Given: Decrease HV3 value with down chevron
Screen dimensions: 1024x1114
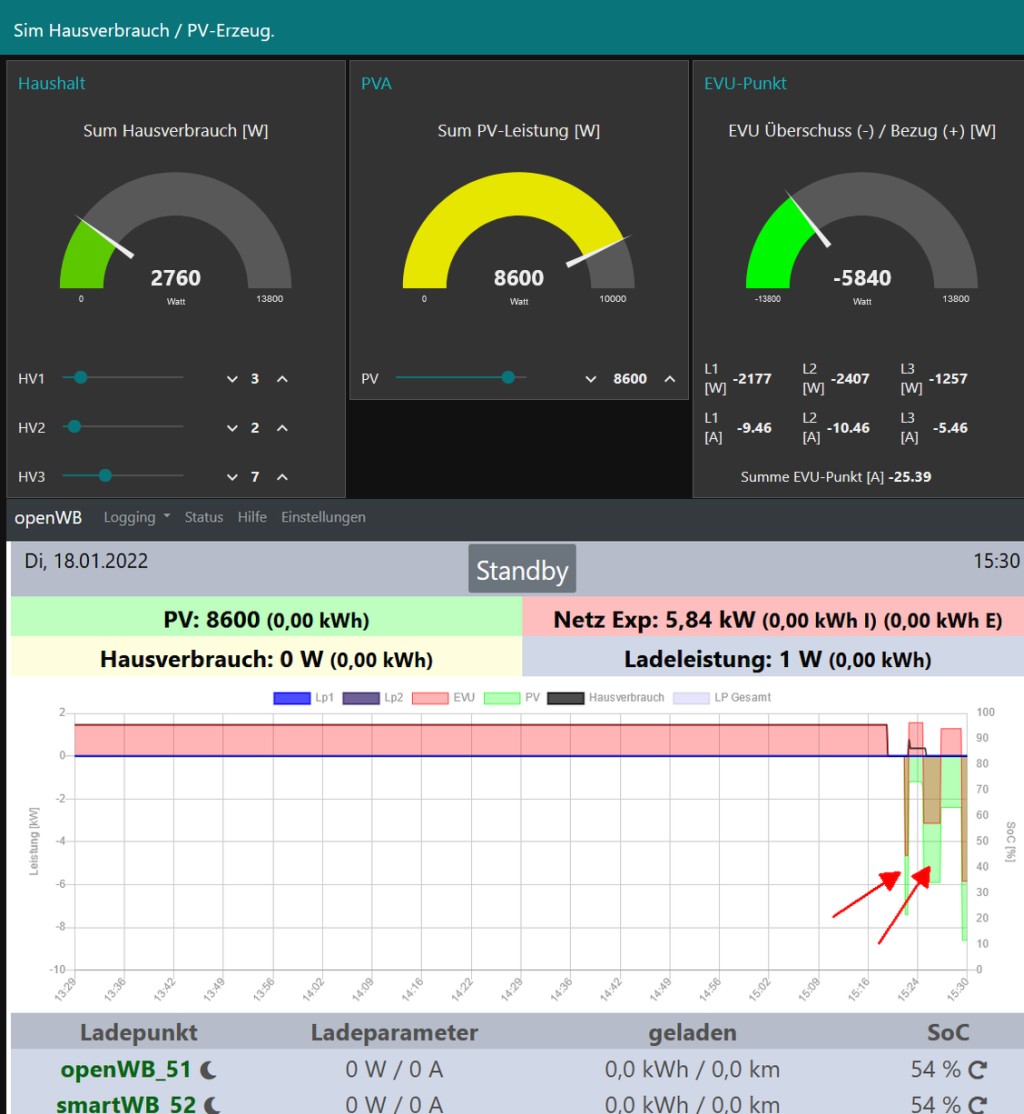Looking at the screenshot, I should tap(232, 477).
